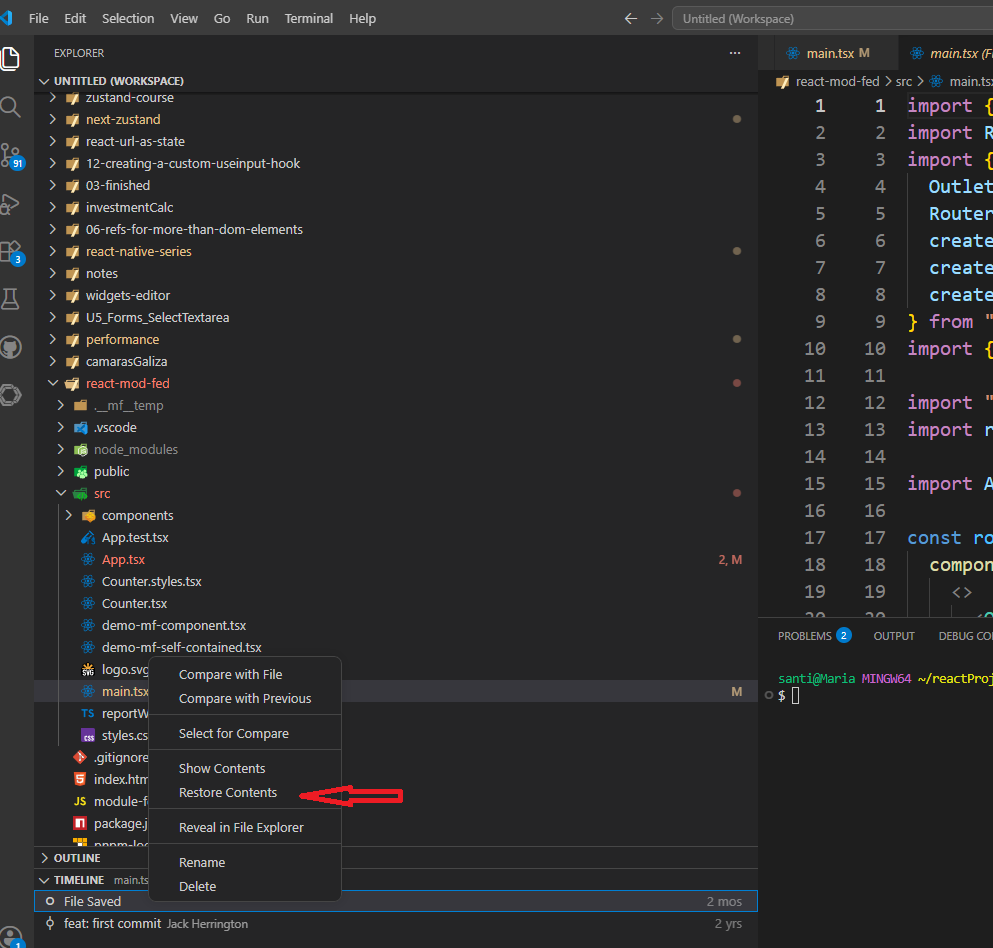This screenshot has width=993, height=948.
Task: Open the Help menu
Action: 362,19
